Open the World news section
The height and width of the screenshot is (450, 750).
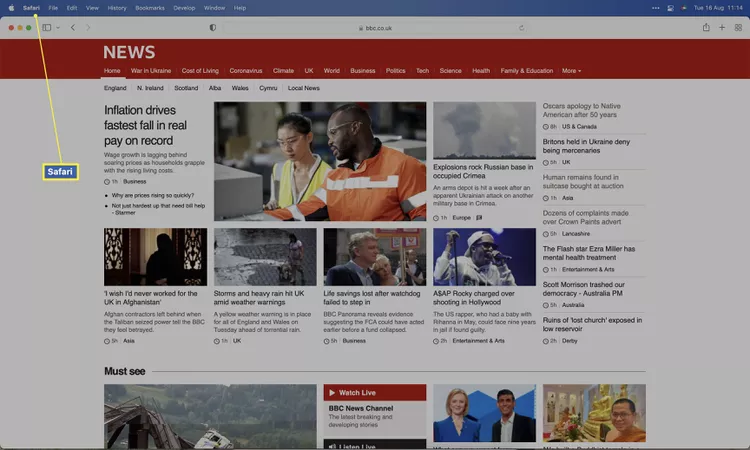click(x=331, y=71)
